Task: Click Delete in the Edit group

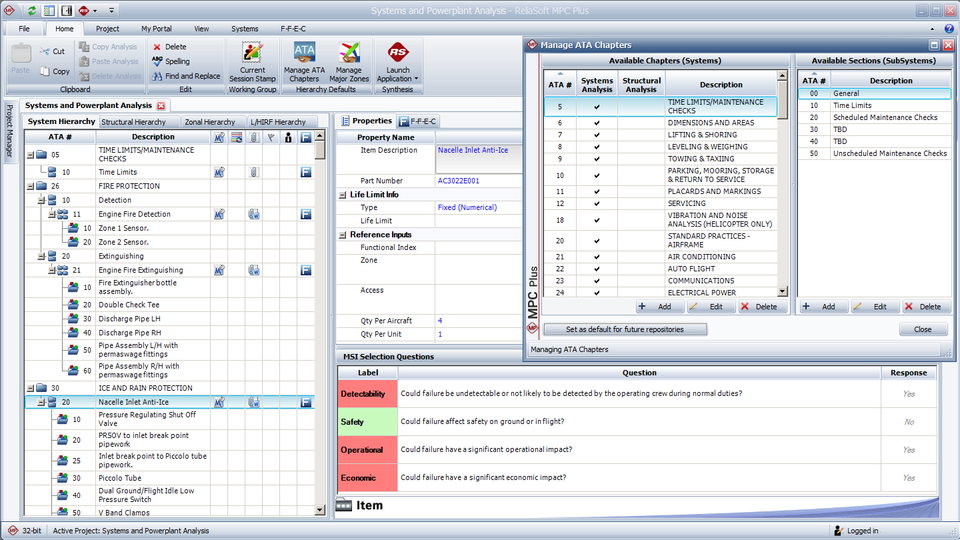Action: [170, 47]
